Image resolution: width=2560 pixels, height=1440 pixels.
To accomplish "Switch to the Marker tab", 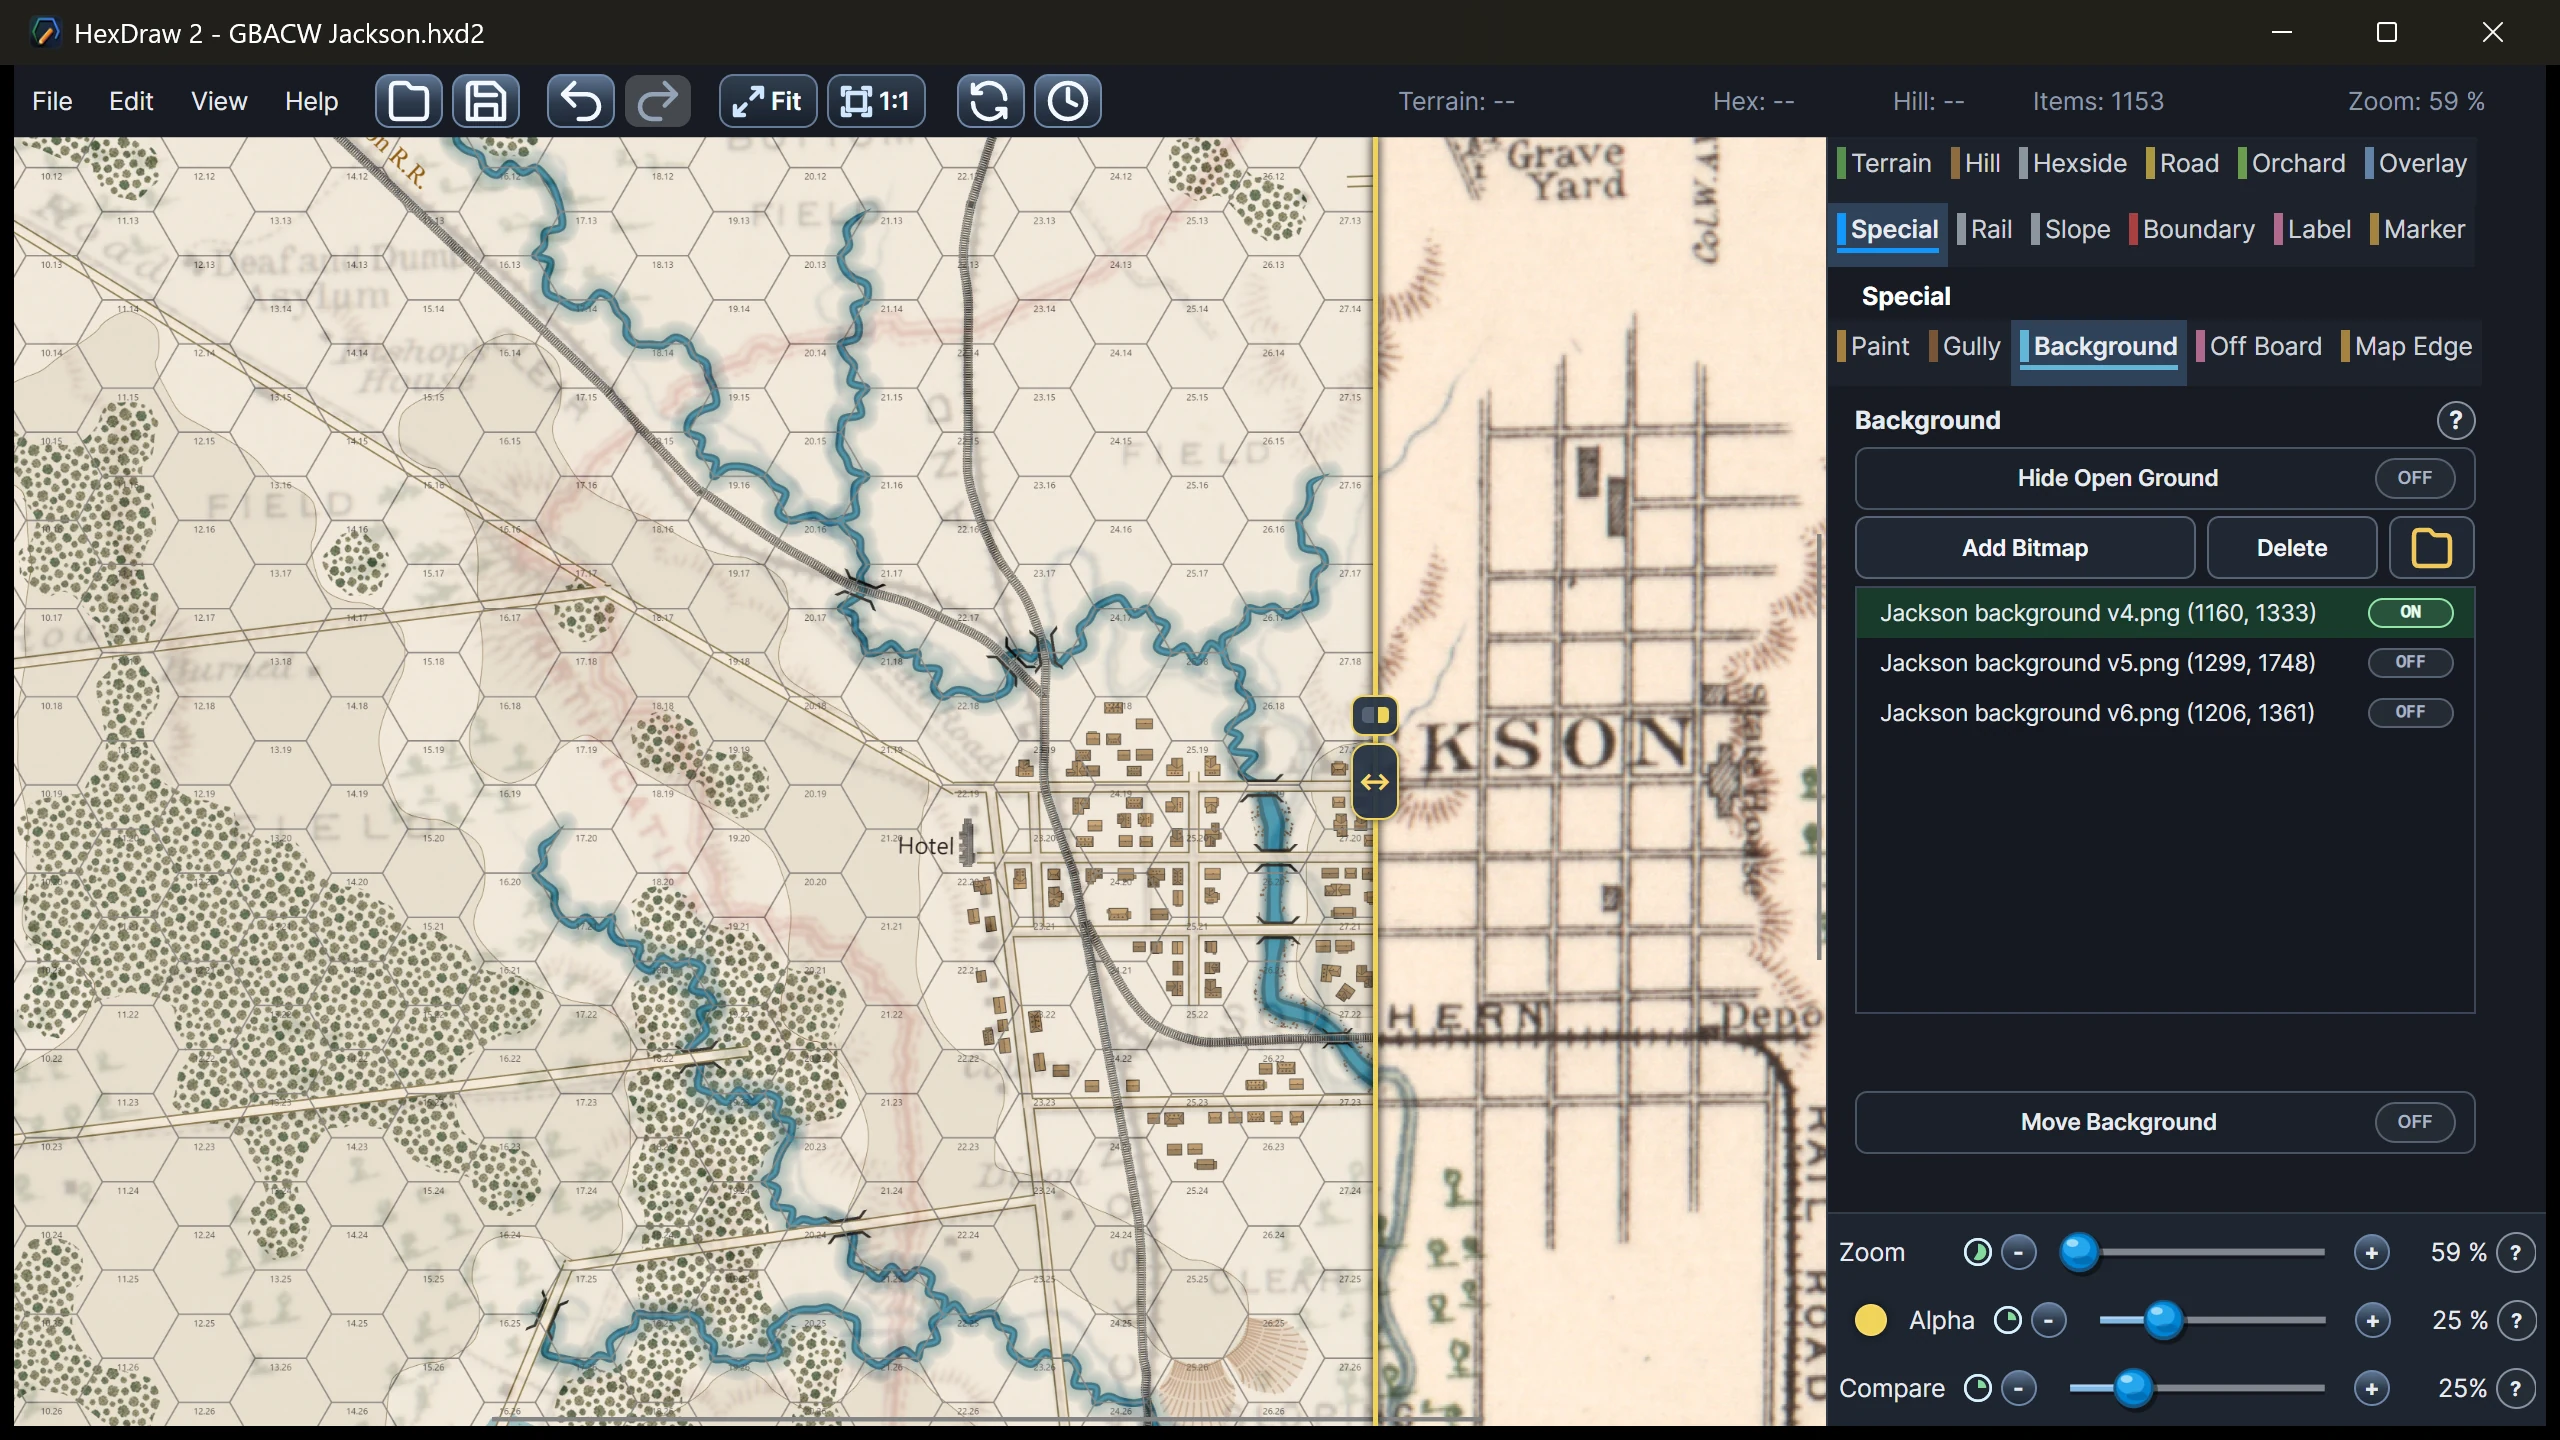I will (x=2418, y=230).
